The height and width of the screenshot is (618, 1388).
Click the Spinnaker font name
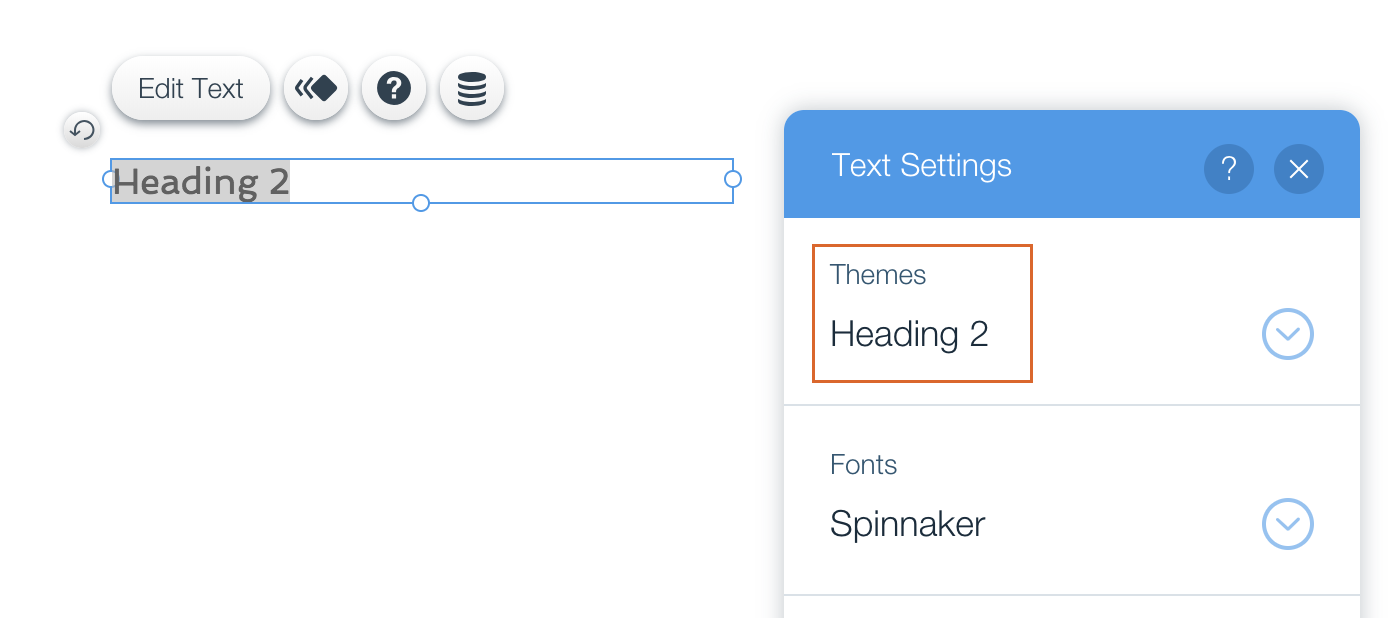pos(908,524)
